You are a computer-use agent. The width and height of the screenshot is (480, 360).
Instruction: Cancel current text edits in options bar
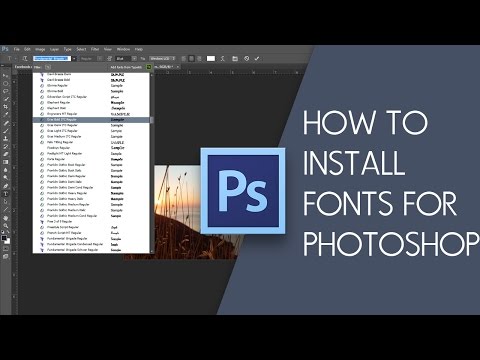(246, 59)
